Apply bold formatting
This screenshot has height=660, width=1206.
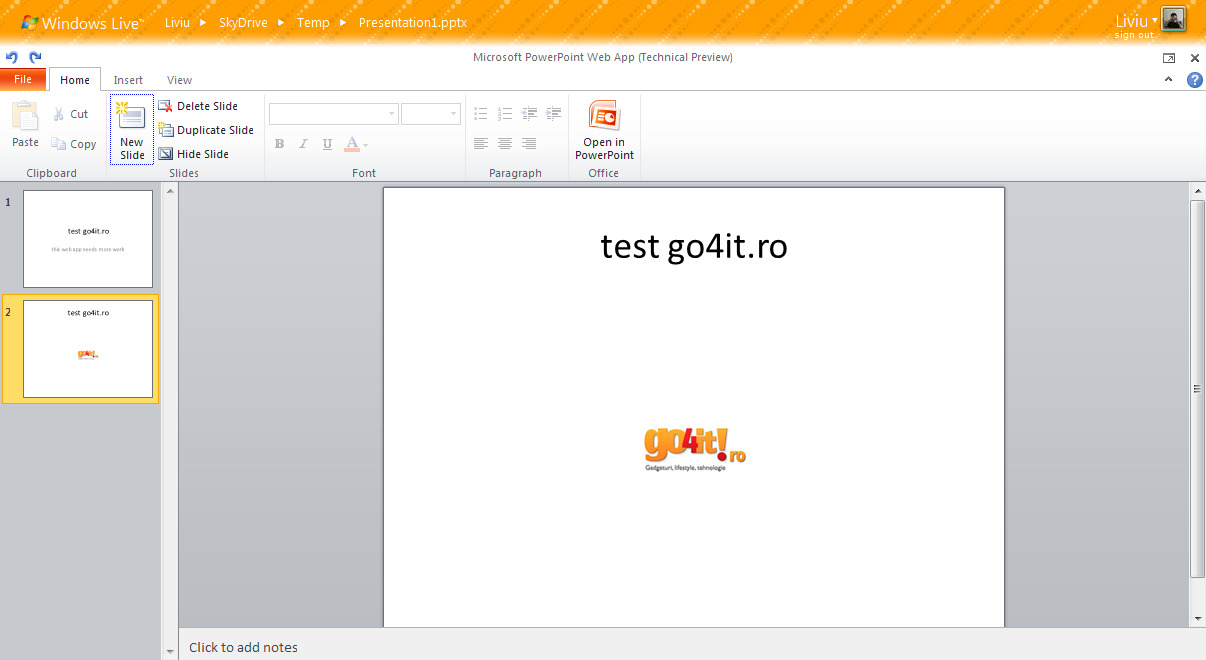pos(279,144)
